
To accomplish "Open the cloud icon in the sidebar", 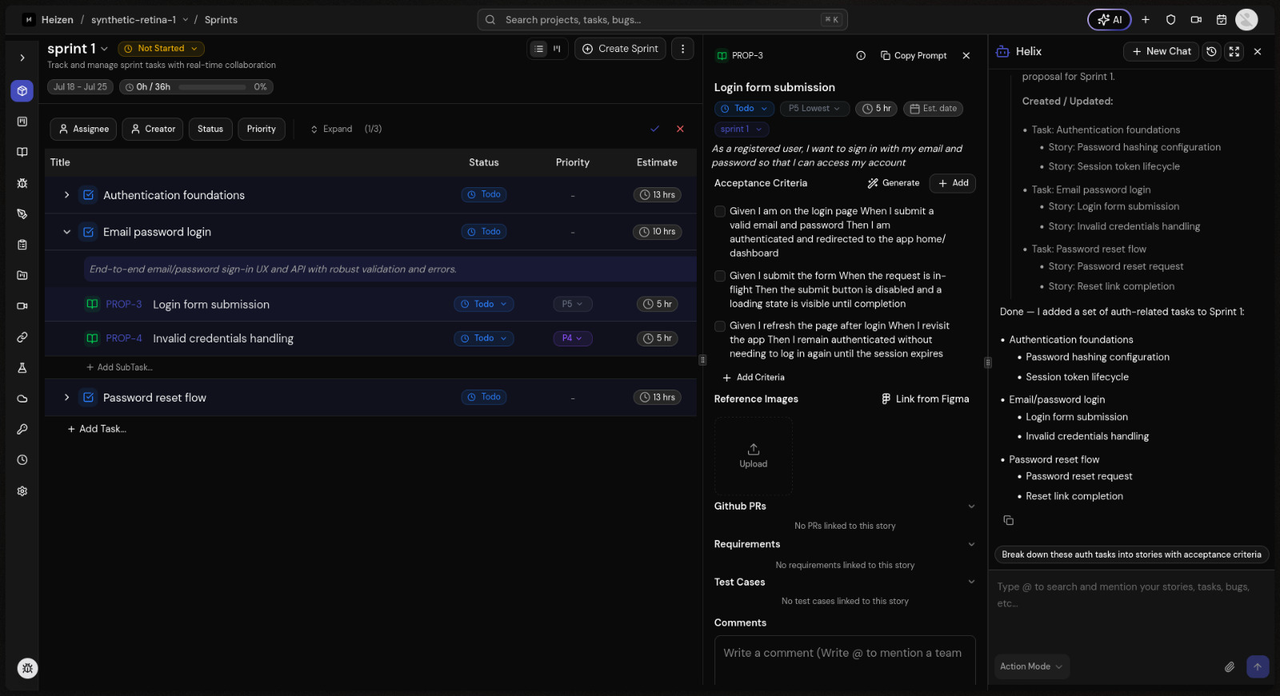I will [x=22, y=399].
